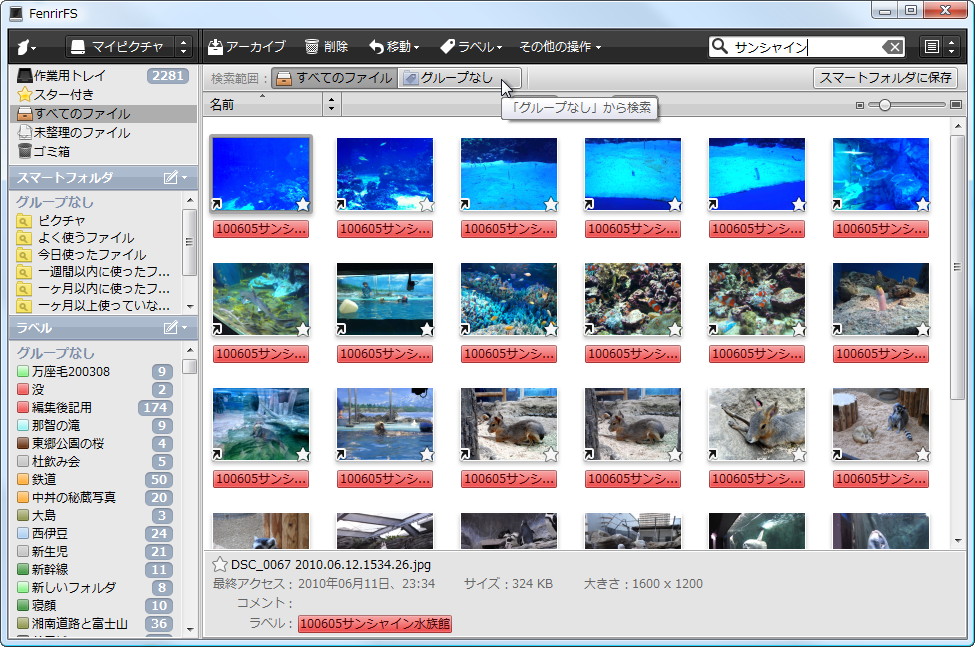Collapse the グループなし label group header

(x=55, y=353)
